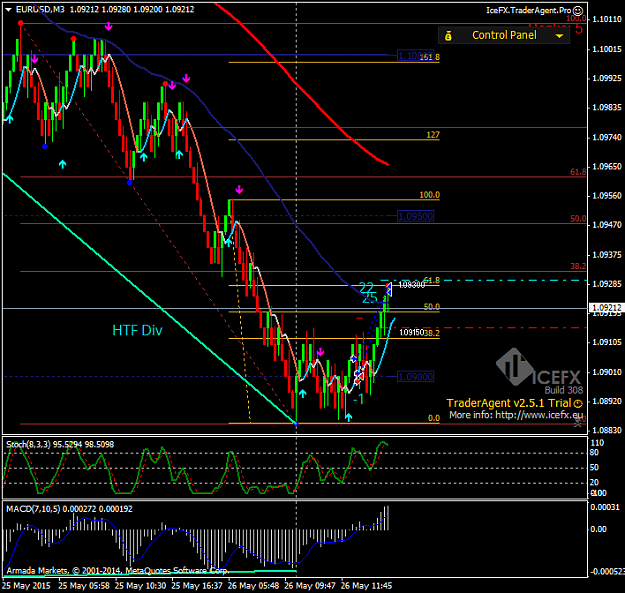625x593 pixels.
Task: Click the 1.09150 stop level label
Action: (411, 332)
